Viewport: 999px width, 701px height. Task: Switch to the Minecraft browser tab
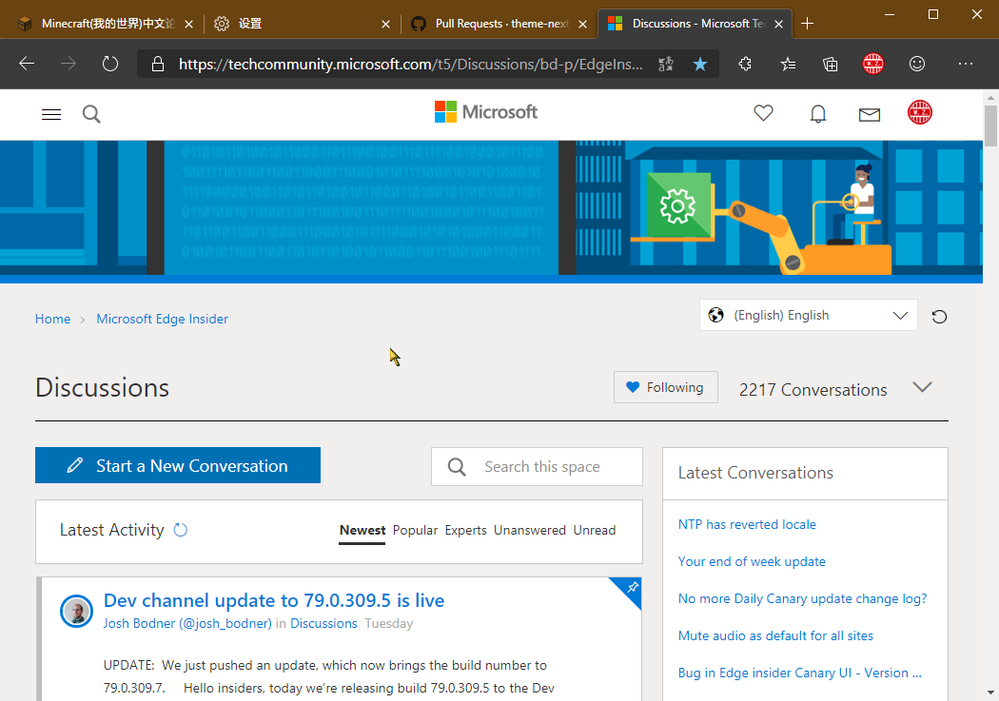click(105, 24)
